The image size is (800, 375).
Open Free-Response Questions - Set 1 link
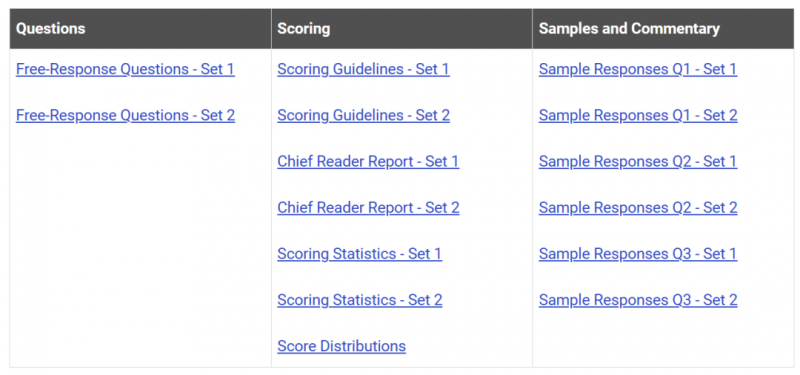point(126,69)
